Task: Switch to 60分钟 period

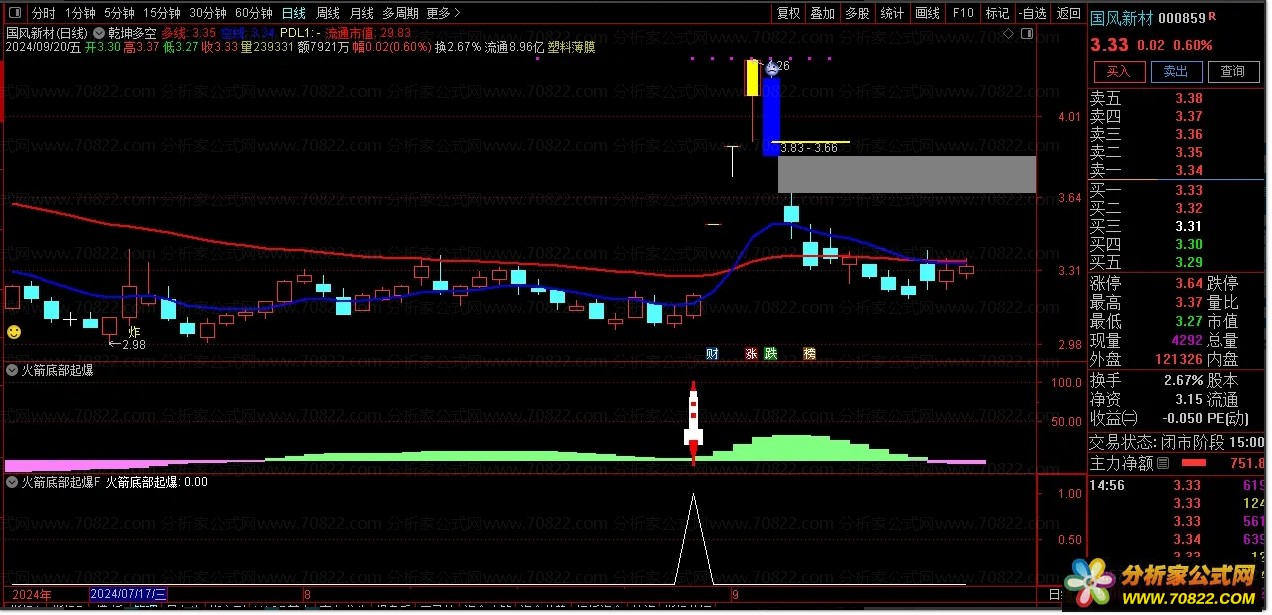Action: (253, 14)
